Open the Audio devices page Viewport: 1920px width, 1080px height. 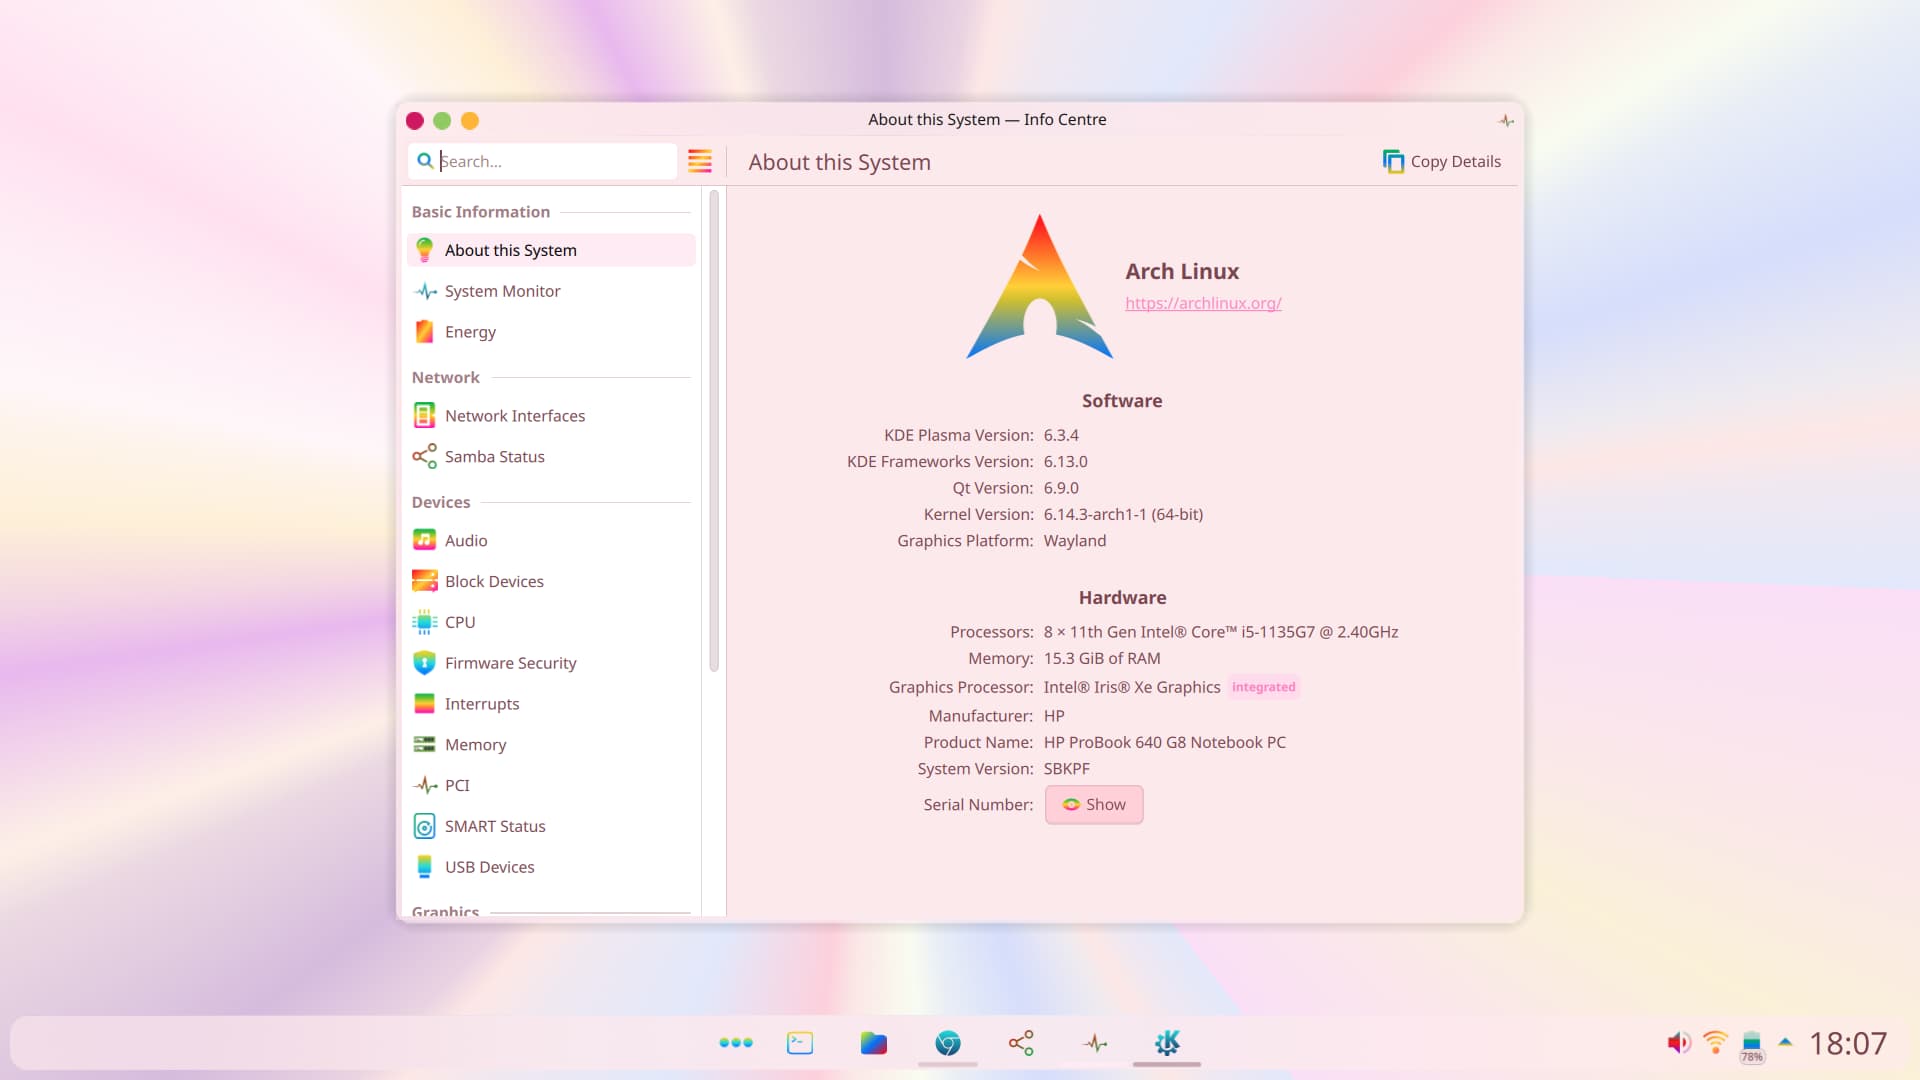coord(551,540)
